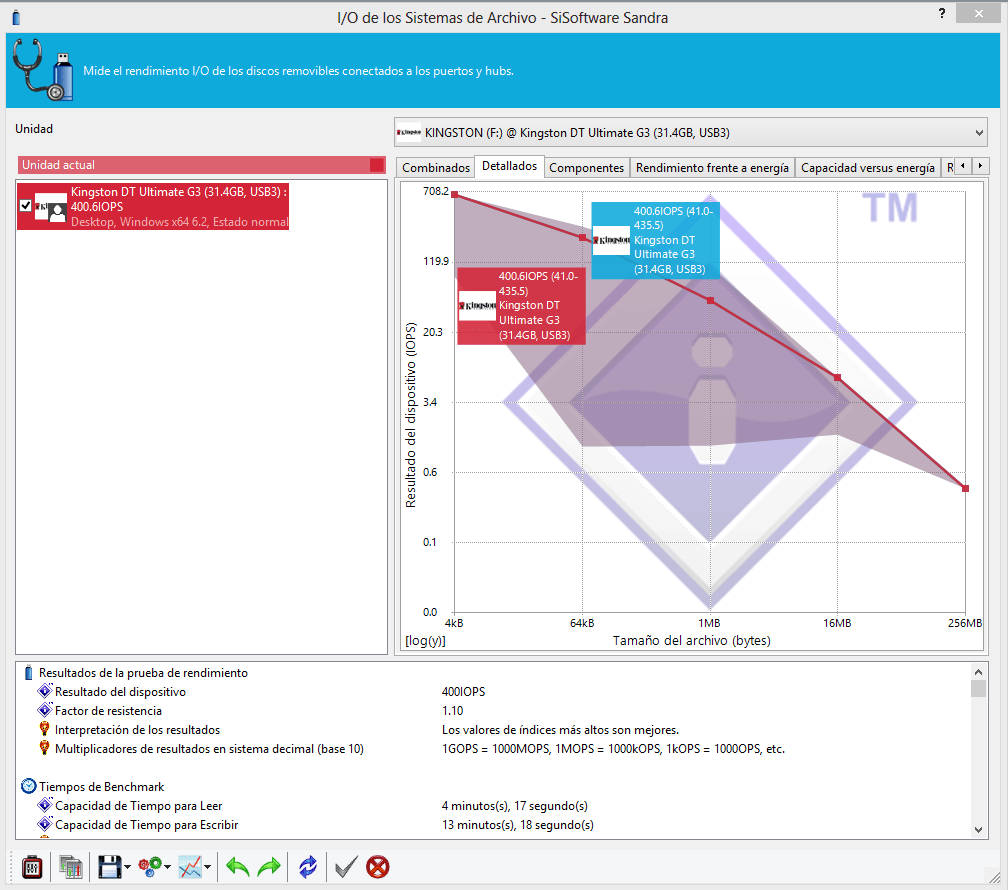Open the Rendimiento frente a energía tab
This screenshot has width=1008, height=890.
click(712, 168)
